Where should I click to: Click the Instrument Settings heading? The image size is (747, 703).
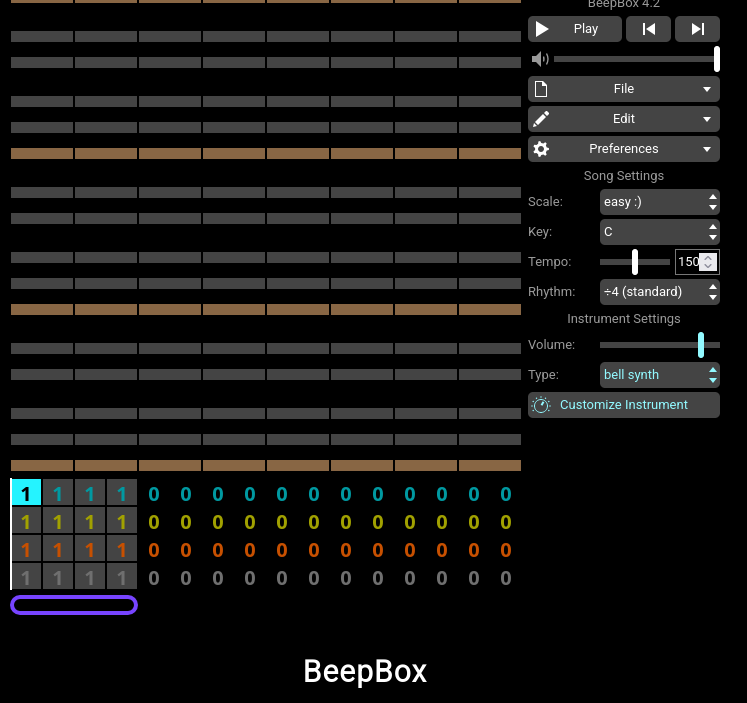pos(624,319)
